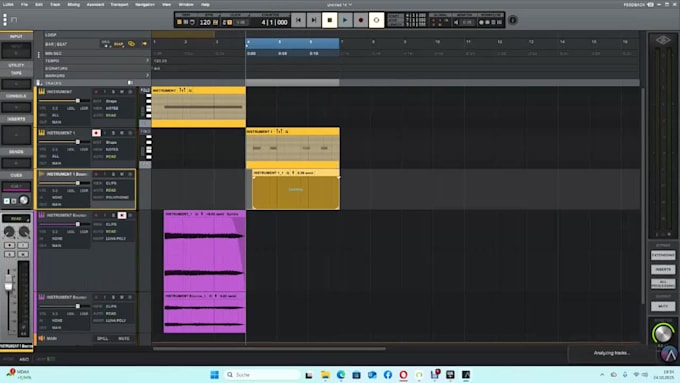Image resolution: width=680 pixels, height=383 pixels.
Task: Click the SENDS section in left sidebar
Action: pos(16,152)
